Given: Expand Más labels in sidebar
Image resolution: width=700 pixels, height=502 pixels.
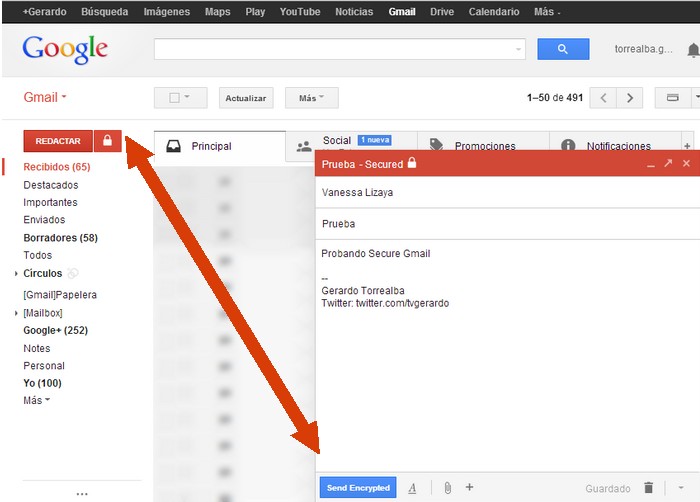Looking at the screenshot, I should (x=37, y=400).
